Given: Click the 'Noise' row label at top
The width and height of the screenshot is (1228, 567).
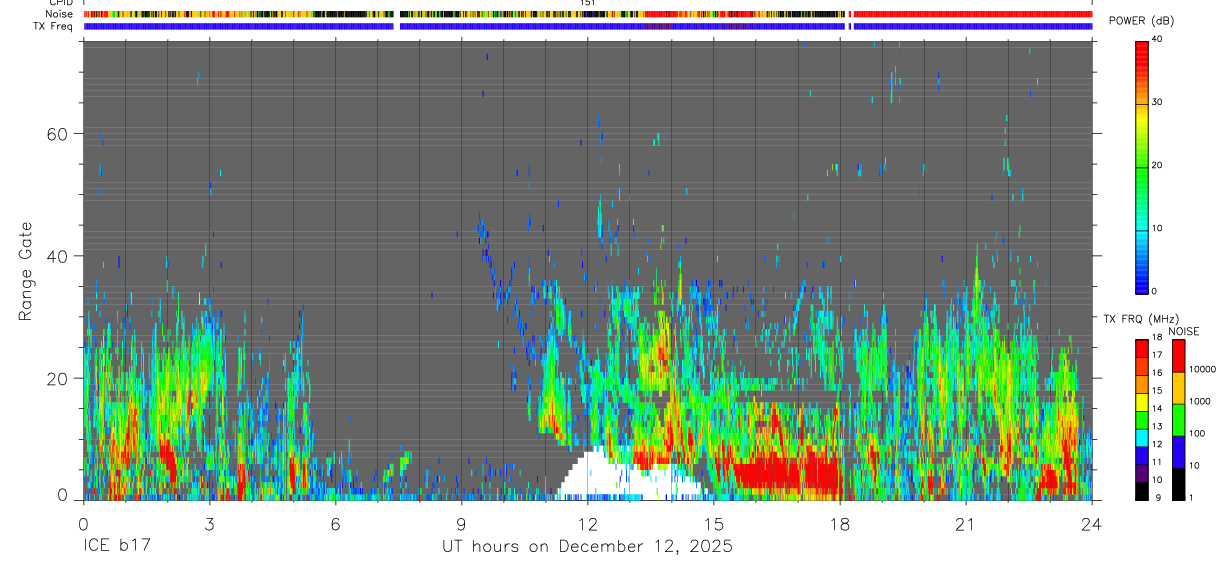Looking at the screenshot, I should point(60,14).
